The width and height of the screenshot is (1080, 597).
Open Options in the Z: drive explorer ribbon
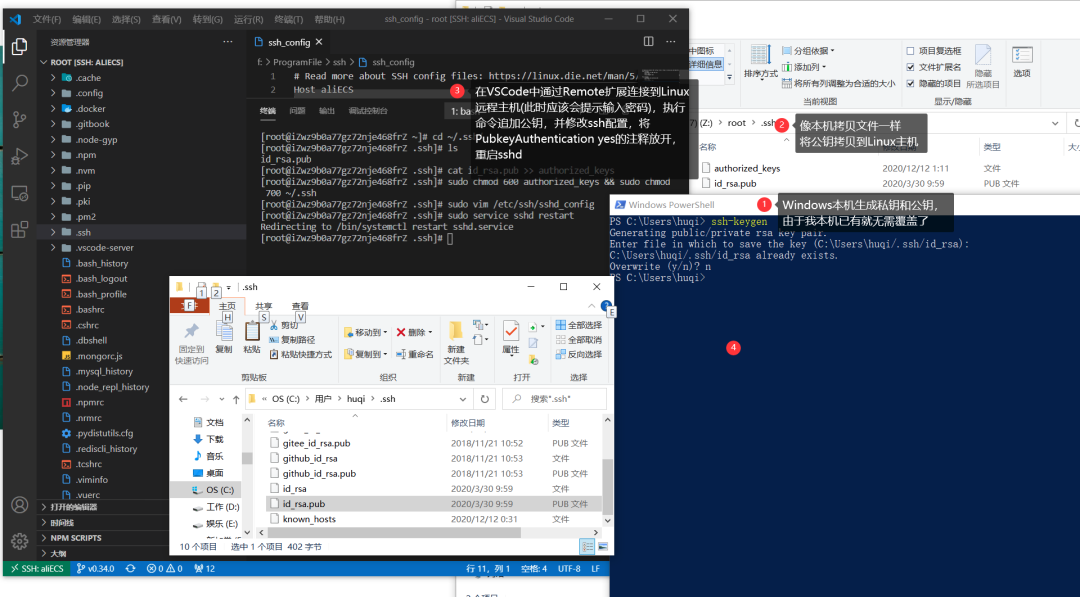tap(1022, 61)
